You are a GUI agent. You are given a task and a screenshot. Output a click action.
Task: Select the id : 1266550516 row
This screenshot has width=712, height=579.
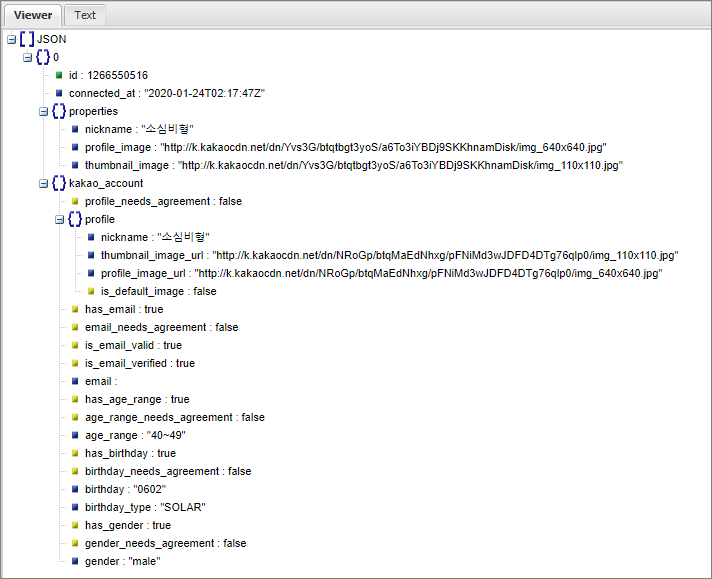pos(108,75)
